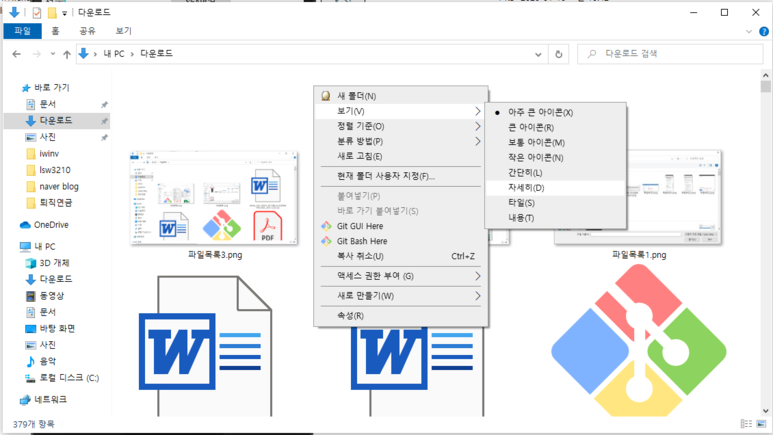Select the 파일목록3.png thumbnail

click(214, 198)
